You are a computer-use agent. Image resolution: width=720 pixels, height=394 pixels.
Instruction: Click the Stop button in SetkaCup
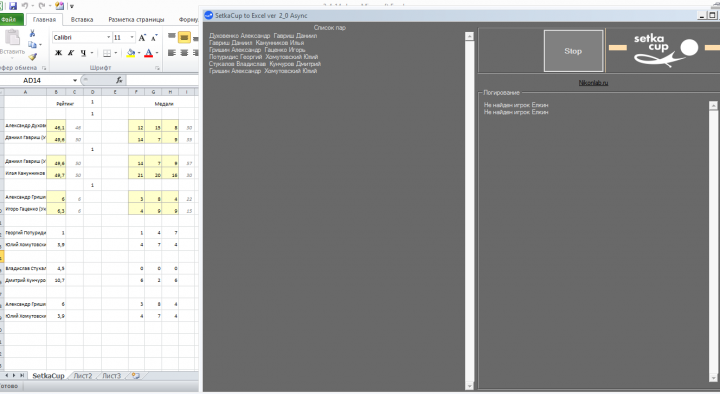pyautogui.click(x=573, y=51)
